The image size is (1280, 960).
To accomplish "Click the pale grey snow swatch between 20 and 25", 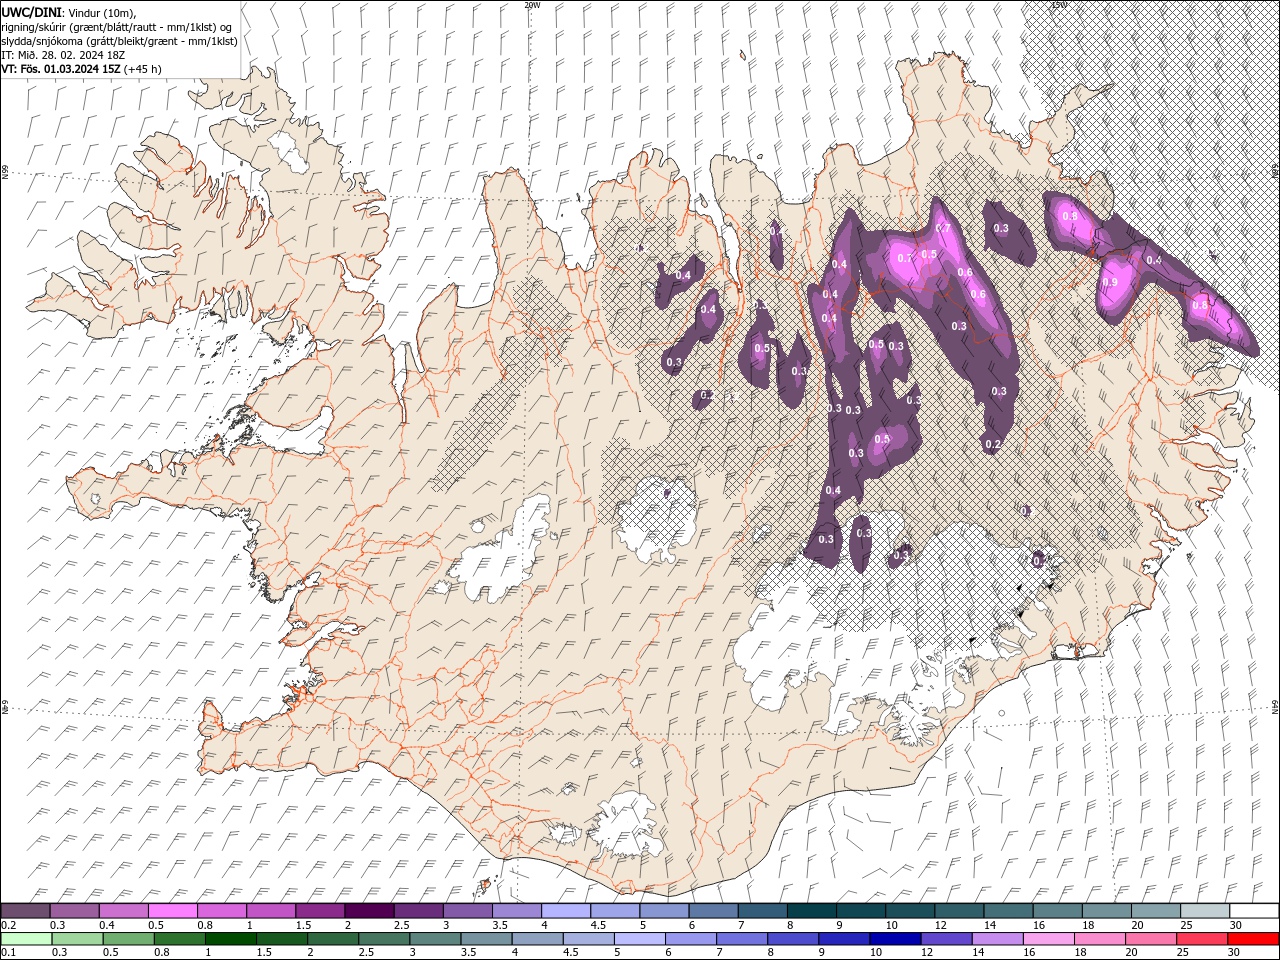I will pos(1155,910).
